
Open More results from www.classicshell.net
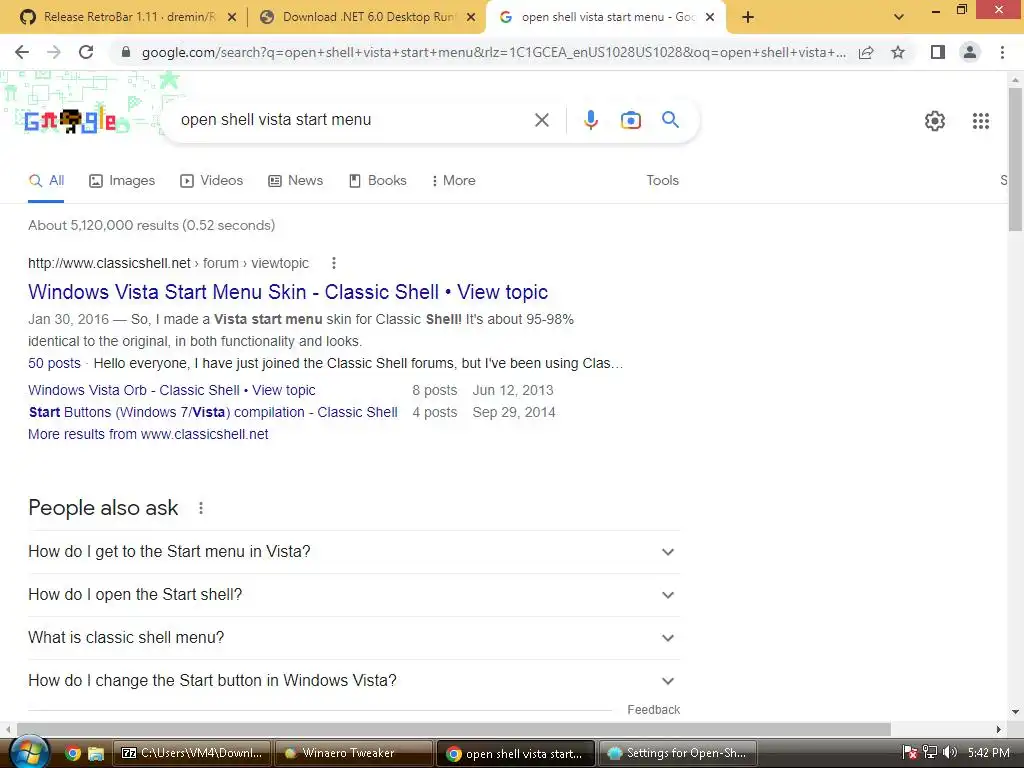click(148, 434)
